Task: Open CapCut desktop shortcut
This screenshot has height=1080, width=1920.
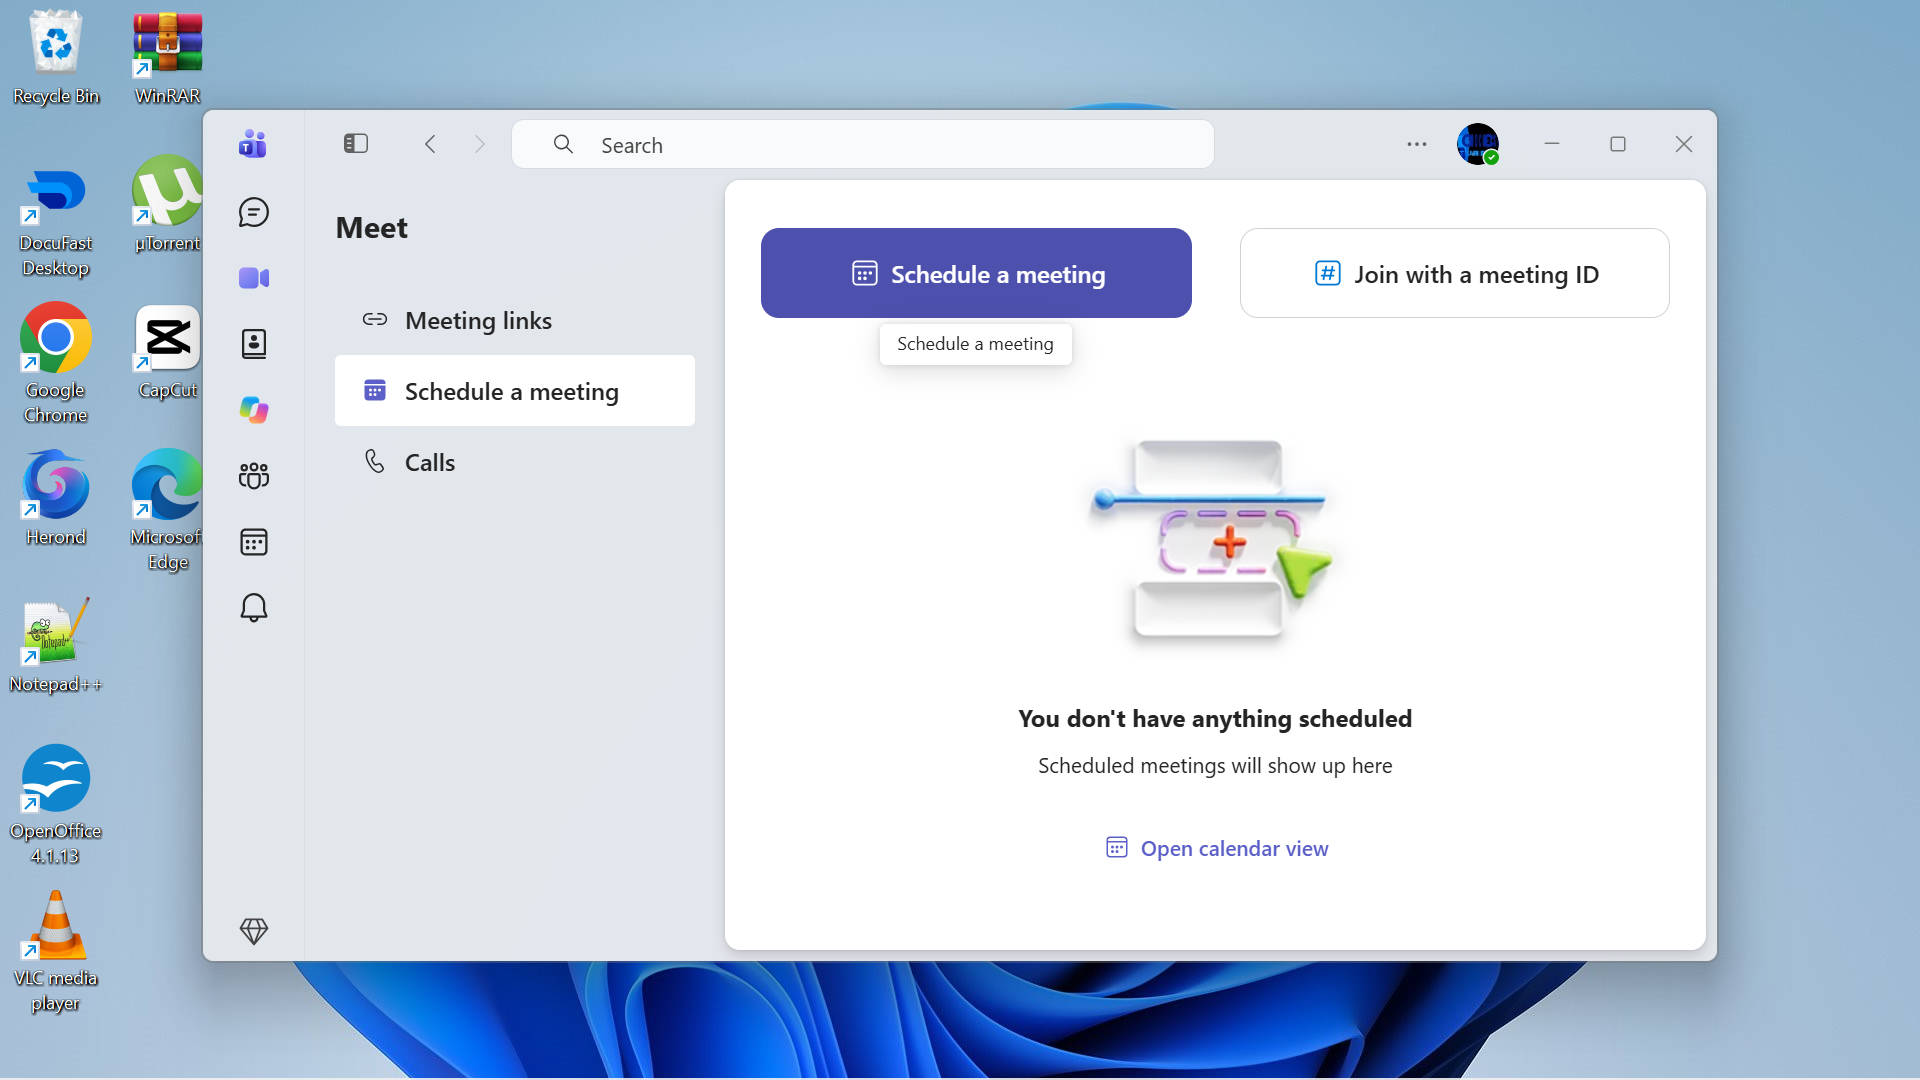Action: coord(167,352)
